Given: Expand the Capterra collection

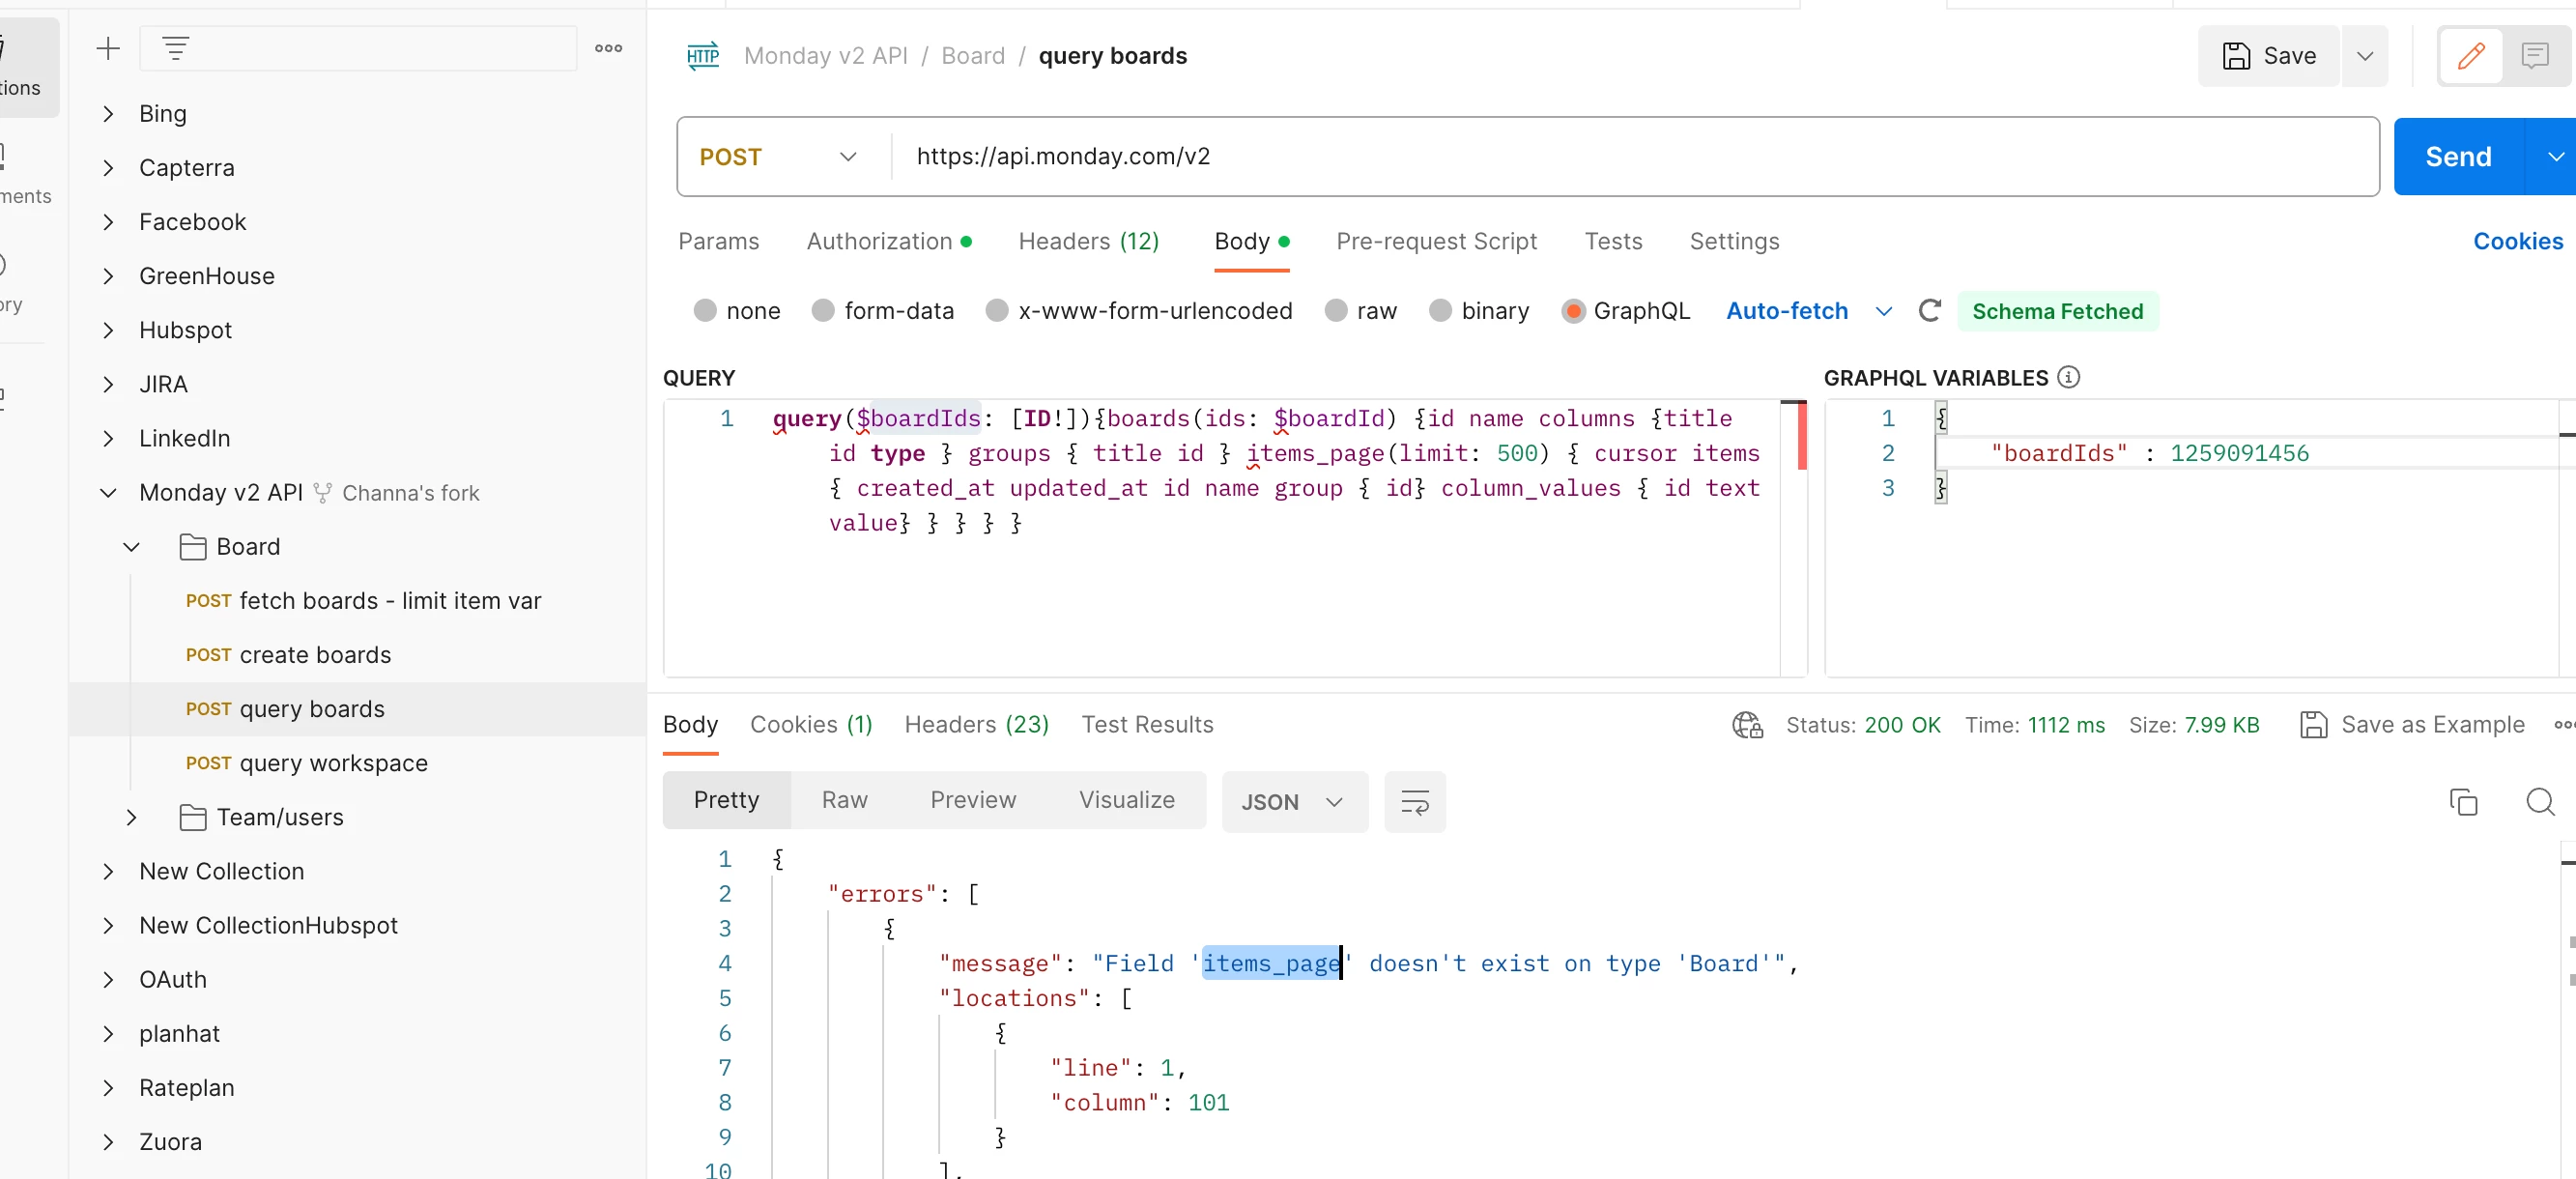Looking at the screenshot, I should coord(108,168).
